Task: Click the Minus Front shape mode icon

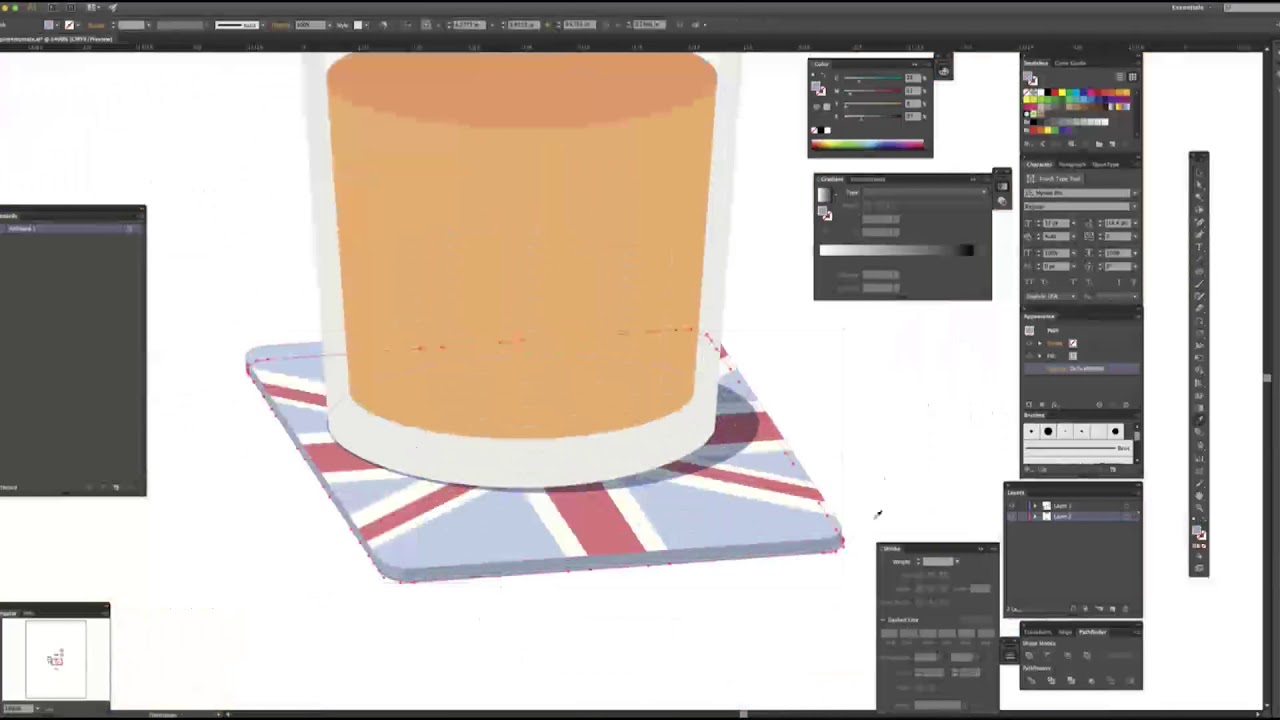Action: 1047,656
